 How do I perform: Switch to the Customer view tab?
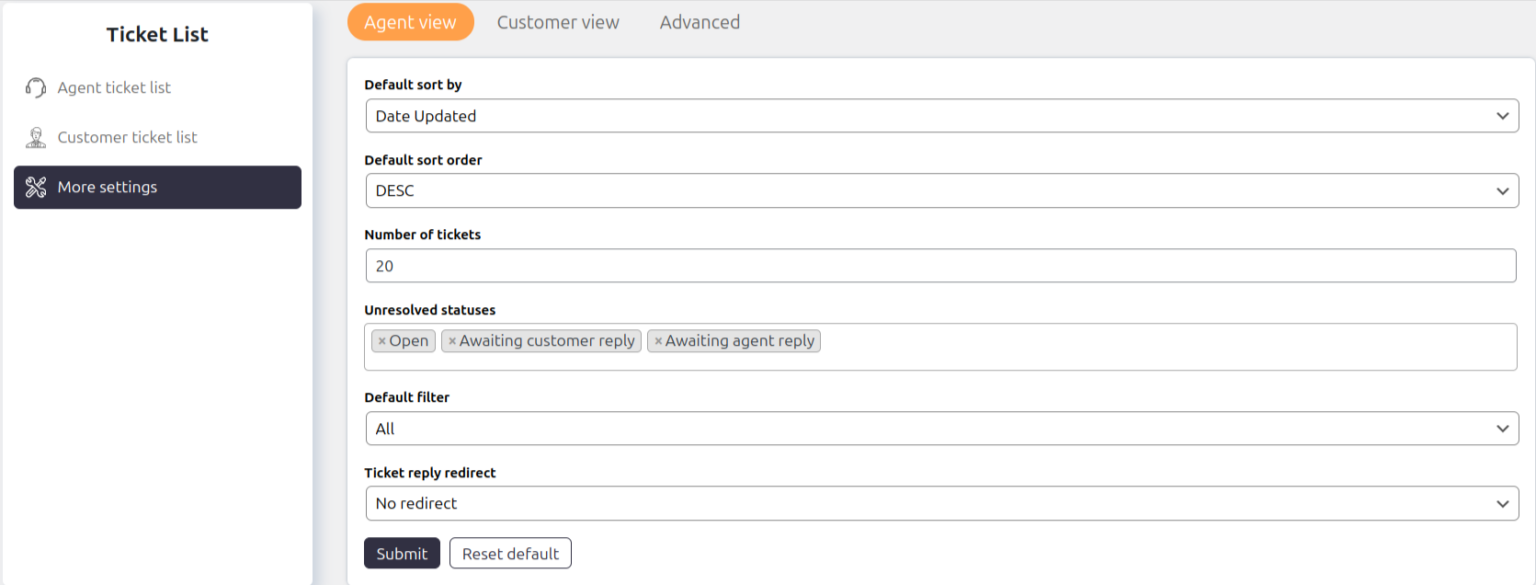coord(558,21)
